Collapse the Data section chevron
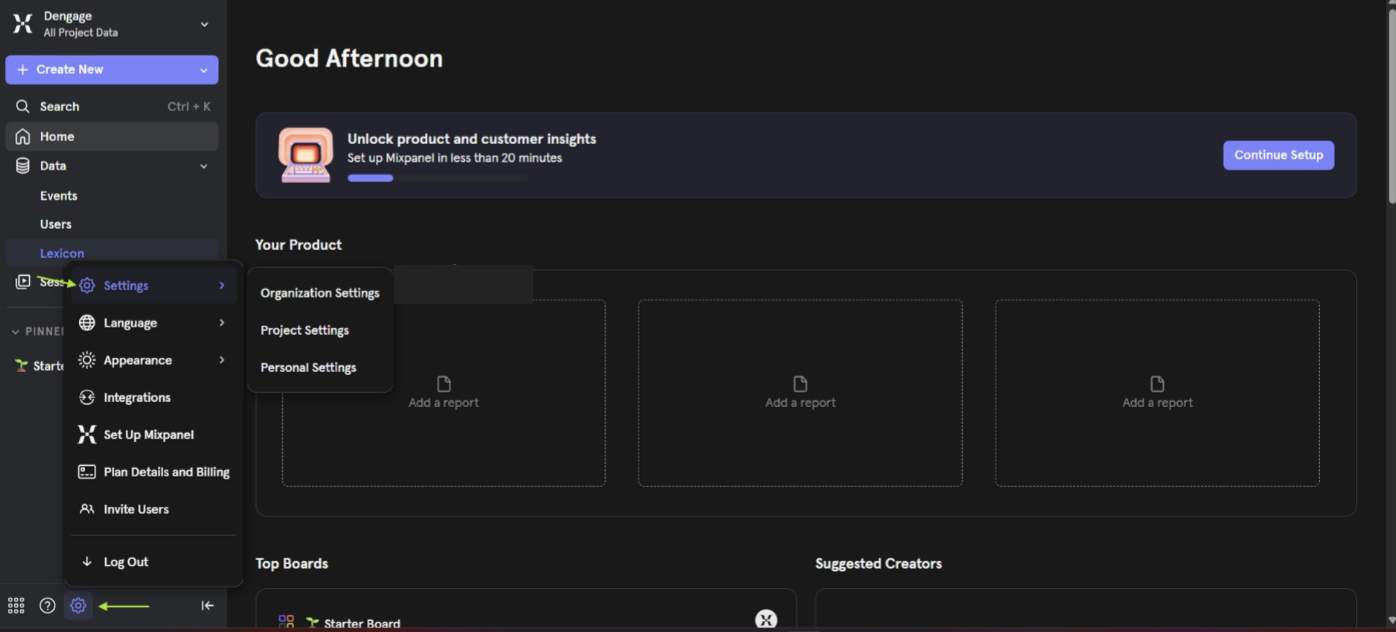1396x632 pixels. coord(204,166)
